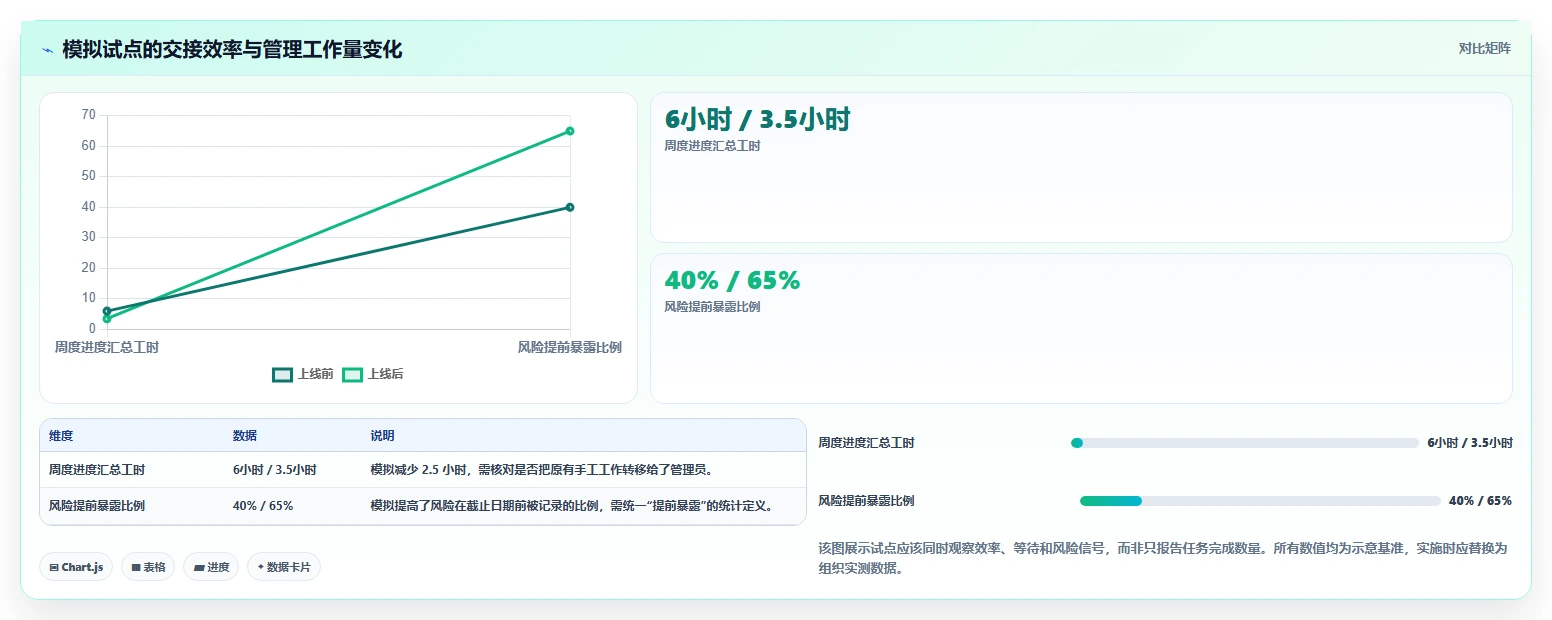Image resolution: width=1552 pixels, height=620 pixels.
Task: Click table cell 周度进度汇总工时
Action: click(97, 470)
